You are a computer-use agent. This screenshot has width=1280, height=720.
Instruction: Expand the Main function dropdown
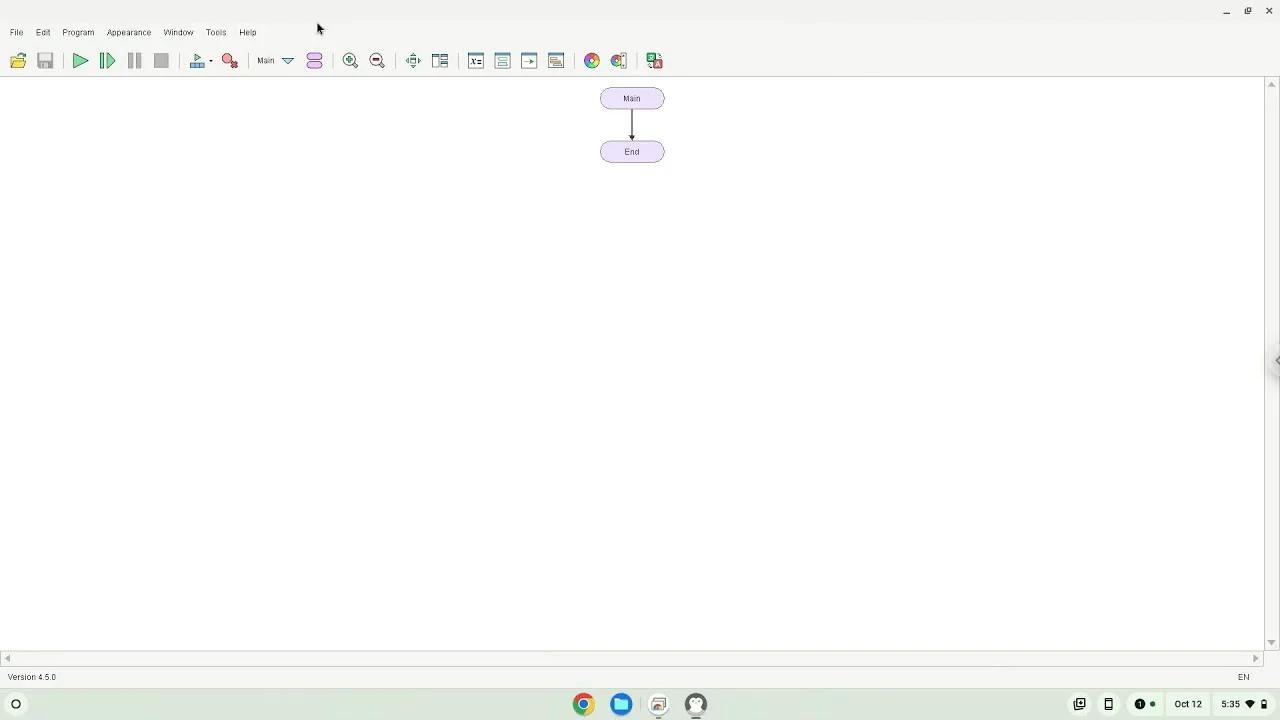coord(288,60)
